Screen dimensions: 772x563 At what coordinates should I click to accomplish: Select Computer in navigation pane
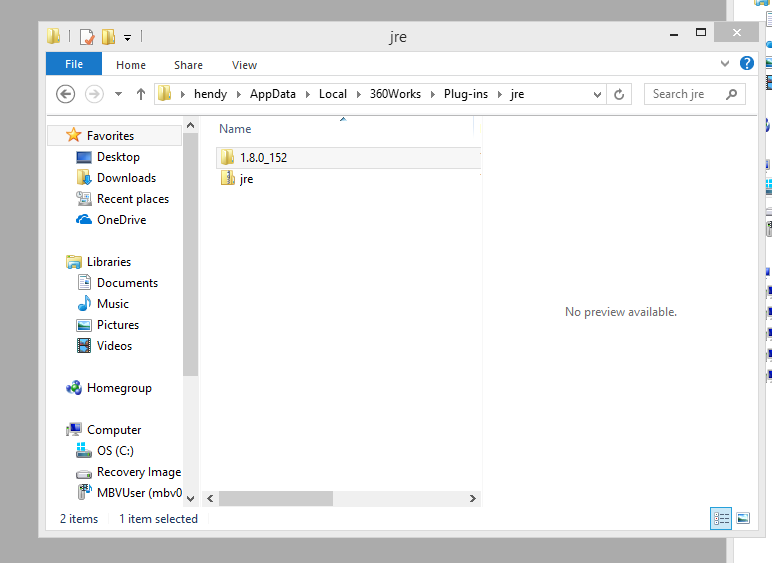tap(114, 430)
